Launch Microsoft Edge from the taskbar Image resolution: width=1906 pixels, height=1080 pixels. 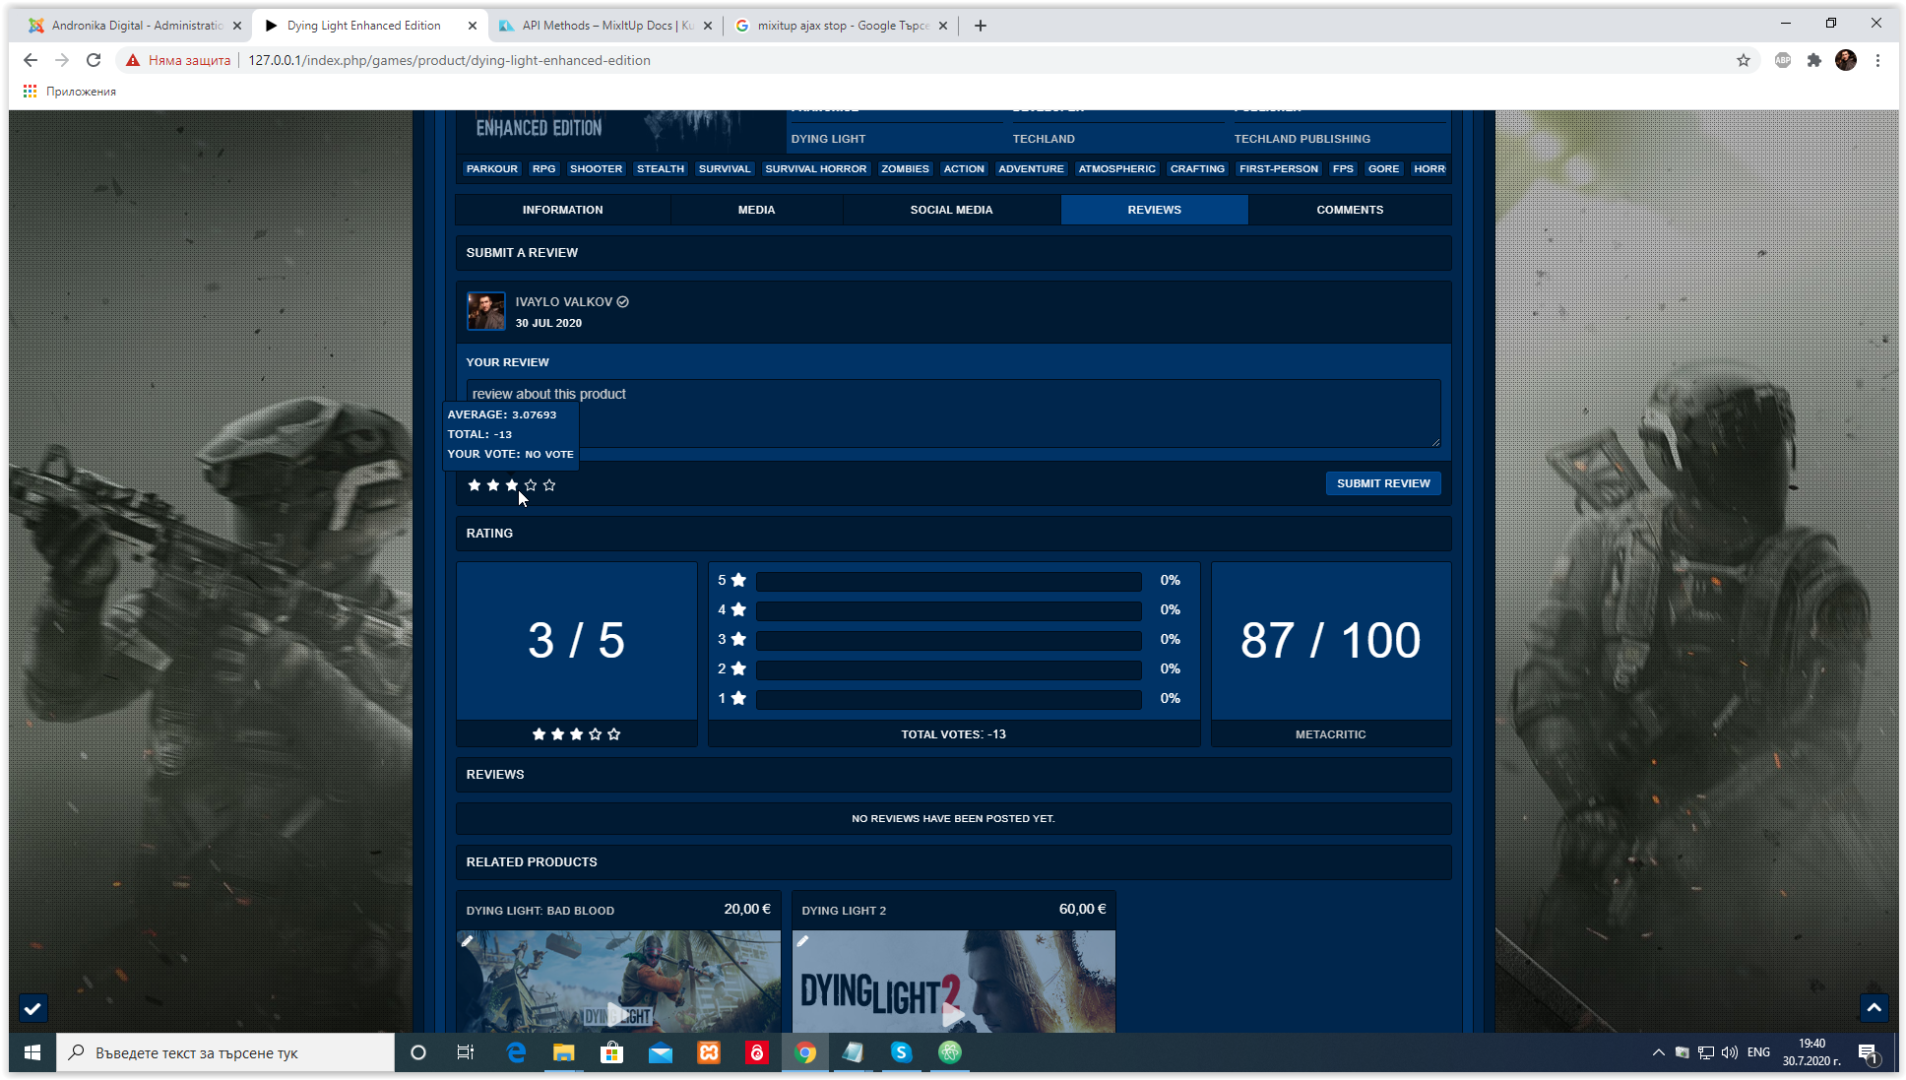click(x=515, y=1052)
